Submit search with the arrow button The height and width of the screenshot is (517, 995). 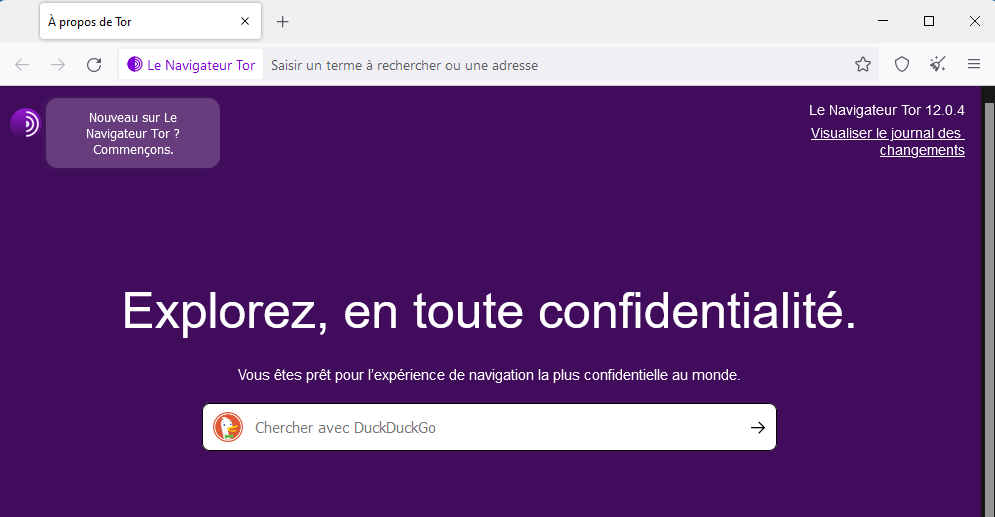(758, 428)
